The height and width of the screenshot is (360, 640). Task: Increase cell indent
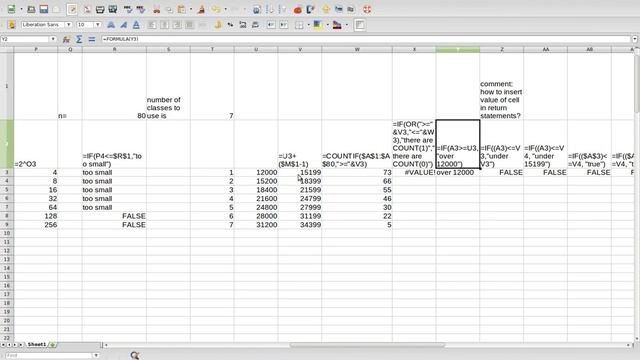284,25
